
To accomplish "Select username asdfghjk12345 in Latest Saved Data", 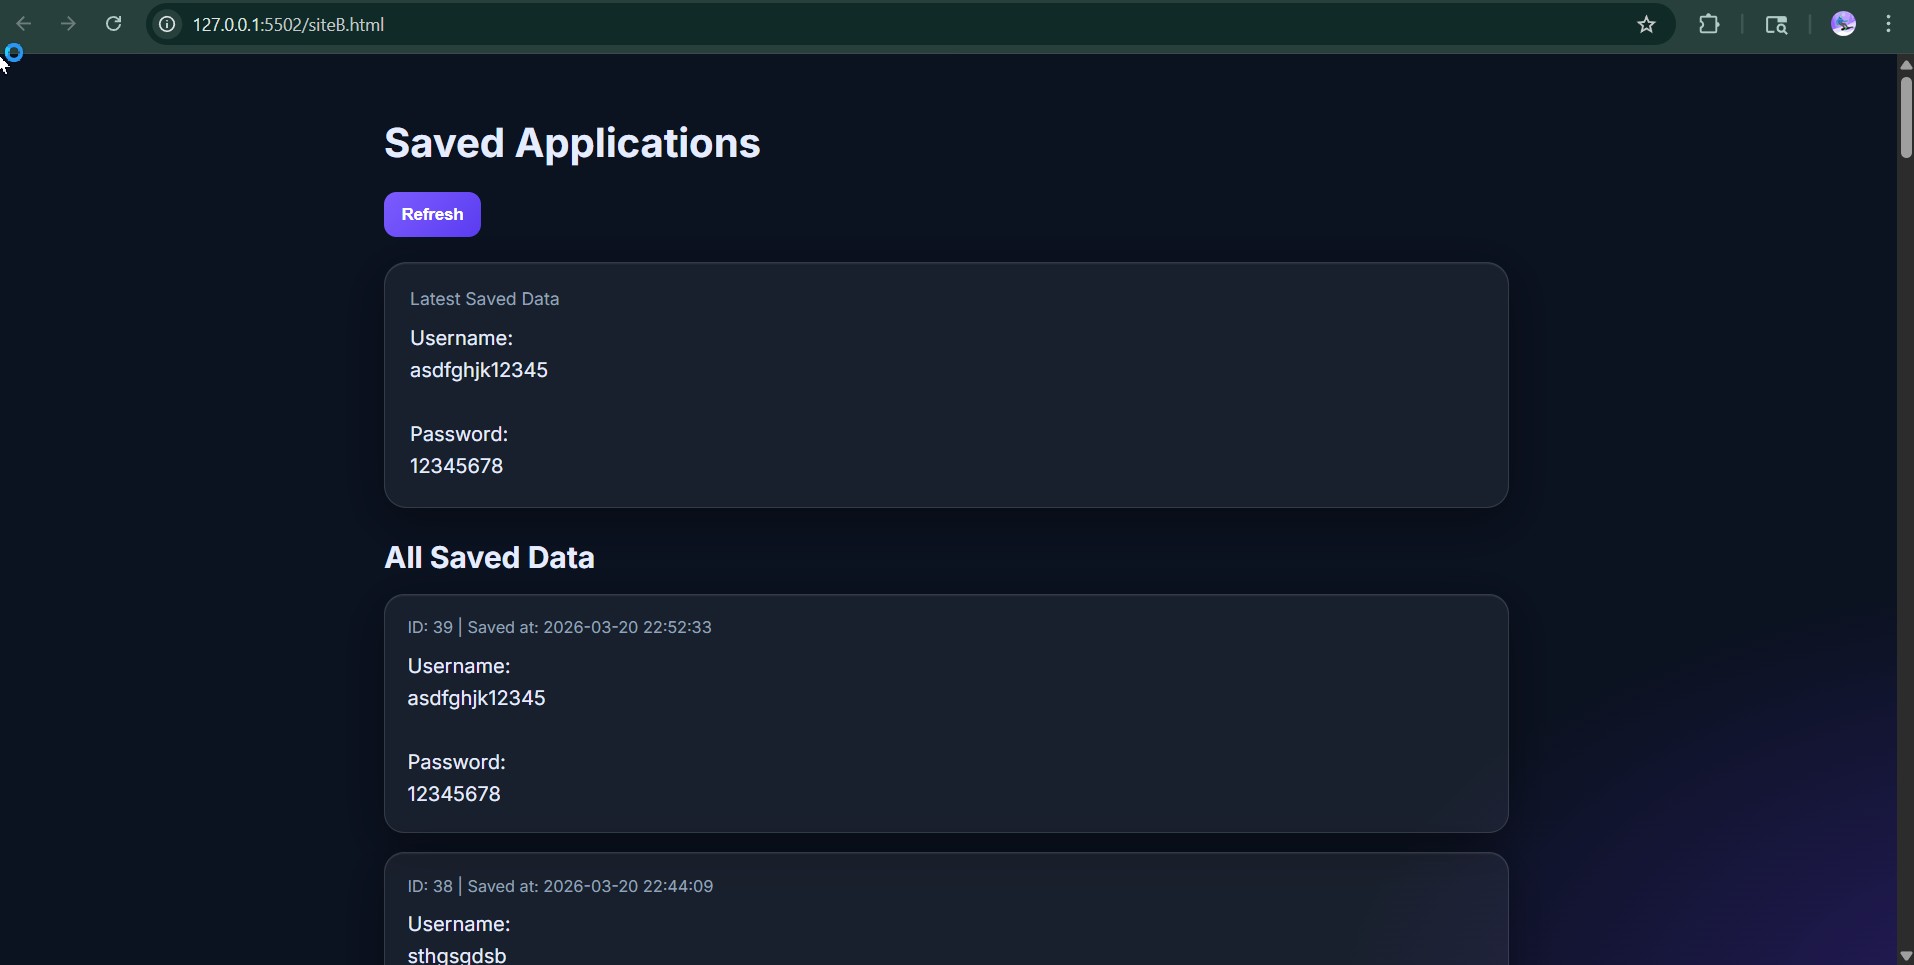I will tap(479, 370).
